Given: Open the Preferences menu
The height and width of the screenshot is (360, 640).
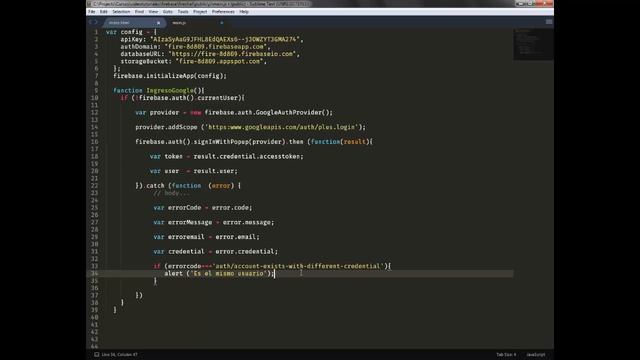Looking at the screenshot, I should click(x=223, y=12).
